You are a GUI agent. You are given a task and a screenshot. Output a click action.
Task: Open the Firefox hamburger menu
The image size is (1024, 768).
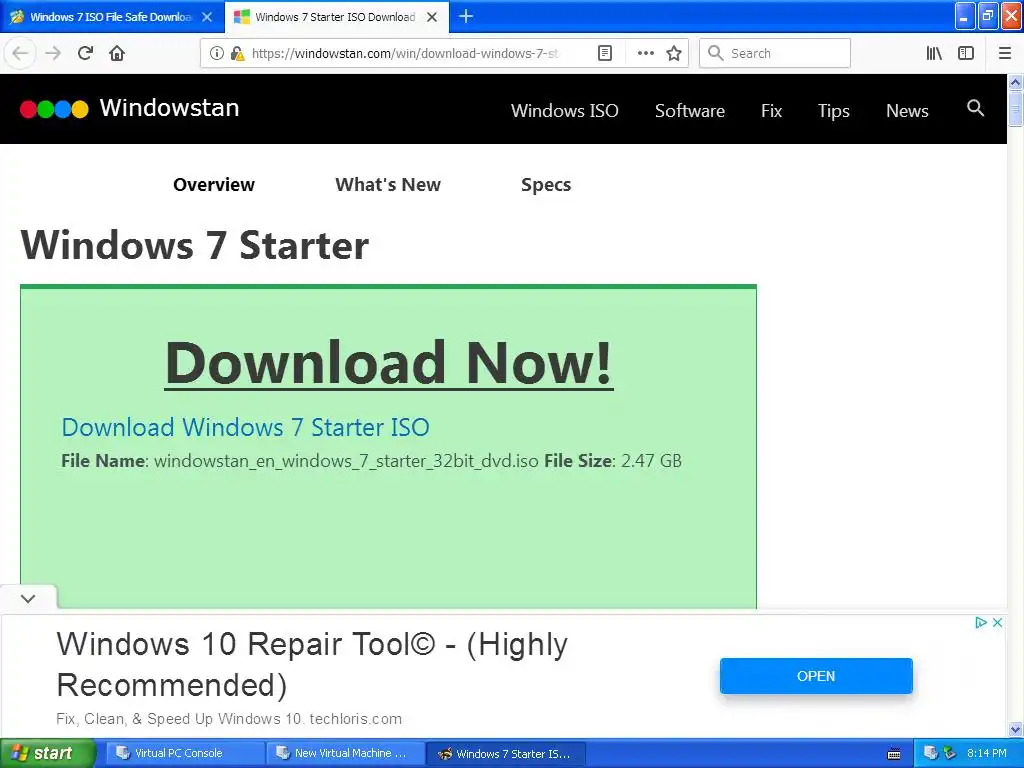1004,53
